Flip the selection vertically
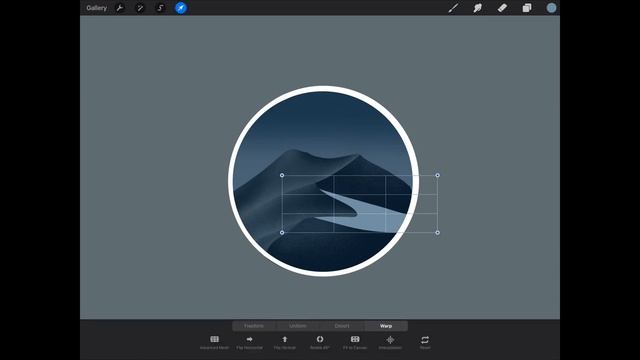640x360 pixels. click(x=284, y=342)
